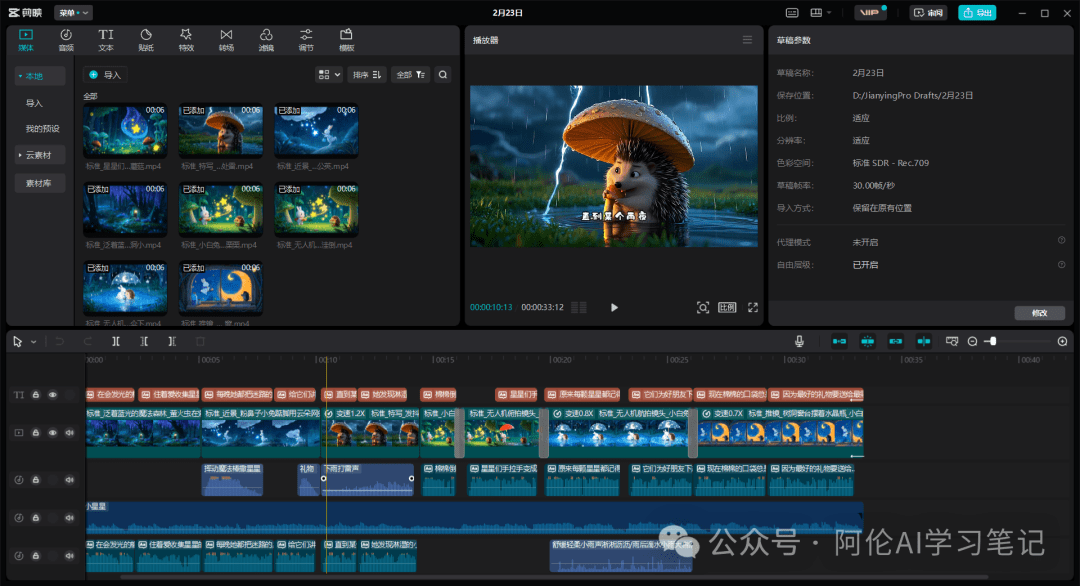Lock the text subtitle track
Viewport: 1080px width, 586px height.
coord(36,395)
